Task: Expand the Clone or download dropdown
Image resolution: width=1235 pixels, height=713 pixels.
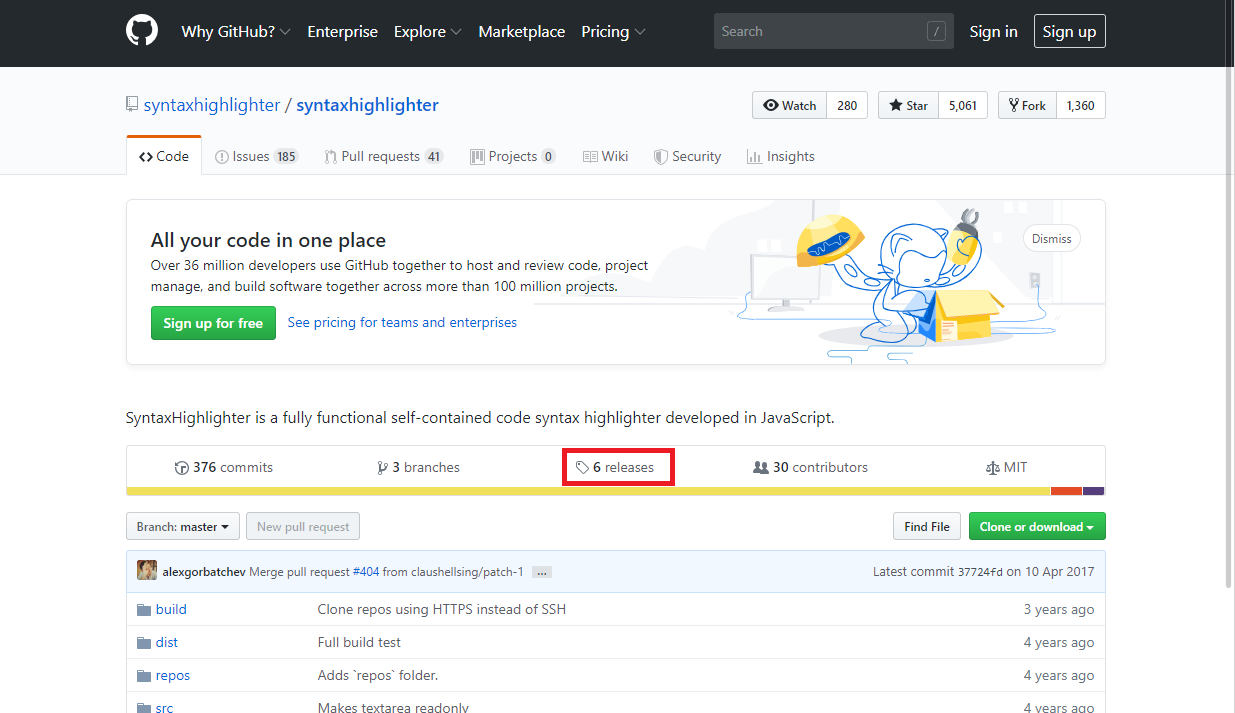Action: coord(1037,526)
